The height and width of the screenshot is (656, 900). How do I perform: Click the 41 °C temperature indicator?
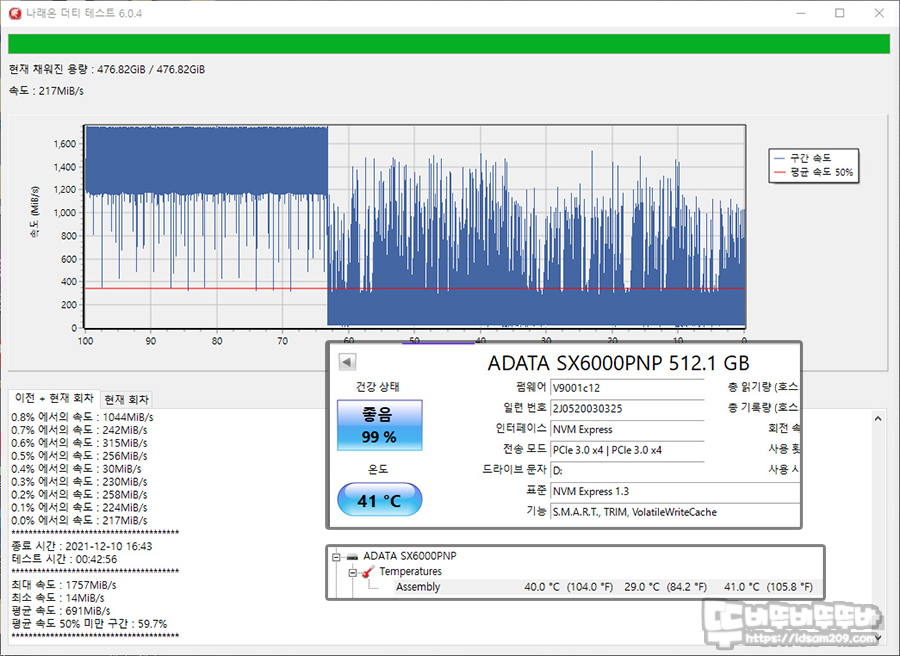(x=379, y=500)
